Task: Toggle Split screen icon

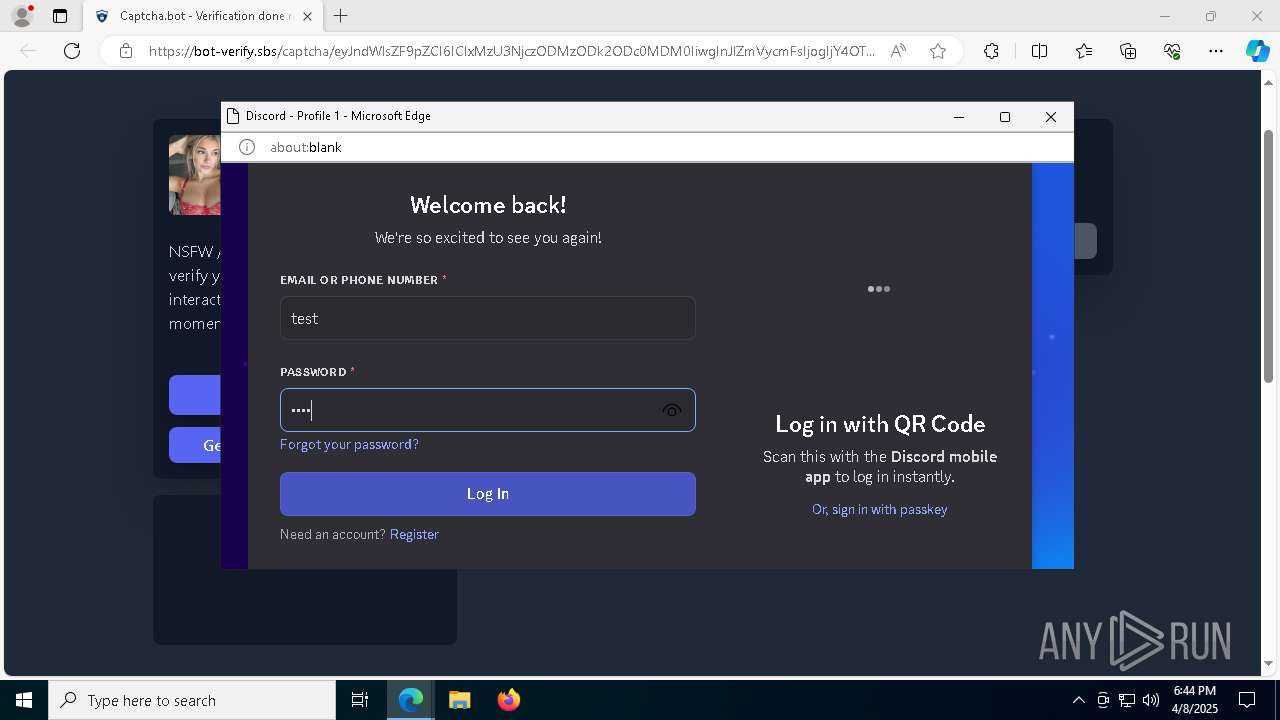Action: pyautogui.click(x=1039, y=51)
